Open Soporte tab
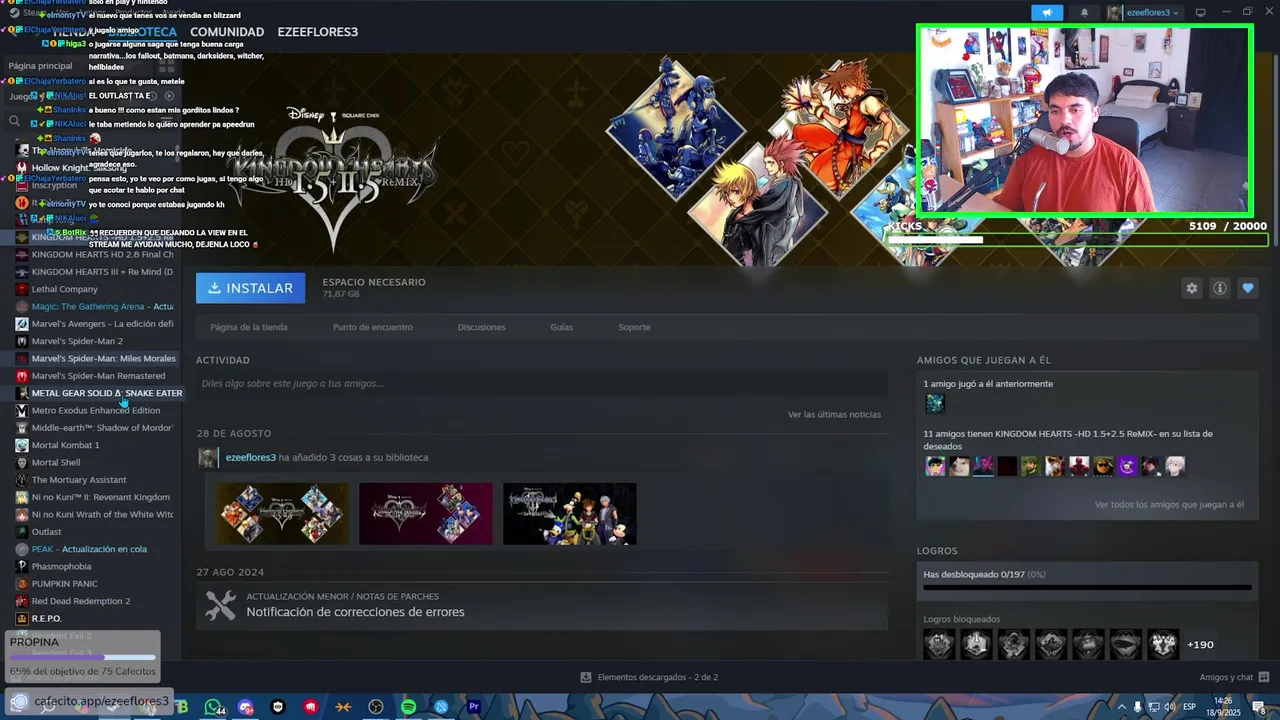The image size is (1280, 720). 634,327
